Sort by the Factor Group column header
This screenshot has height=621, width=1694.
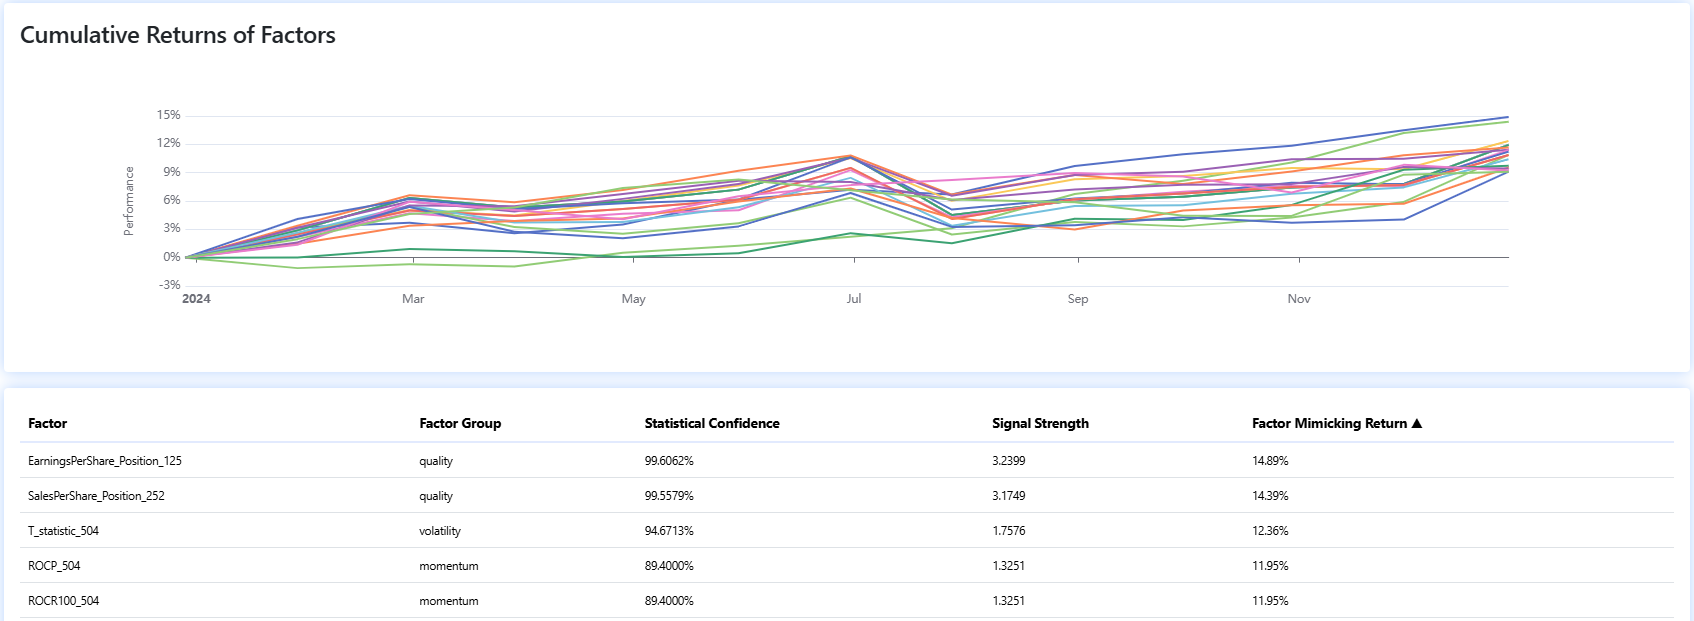pyautogui.click(x=460, y=424)
